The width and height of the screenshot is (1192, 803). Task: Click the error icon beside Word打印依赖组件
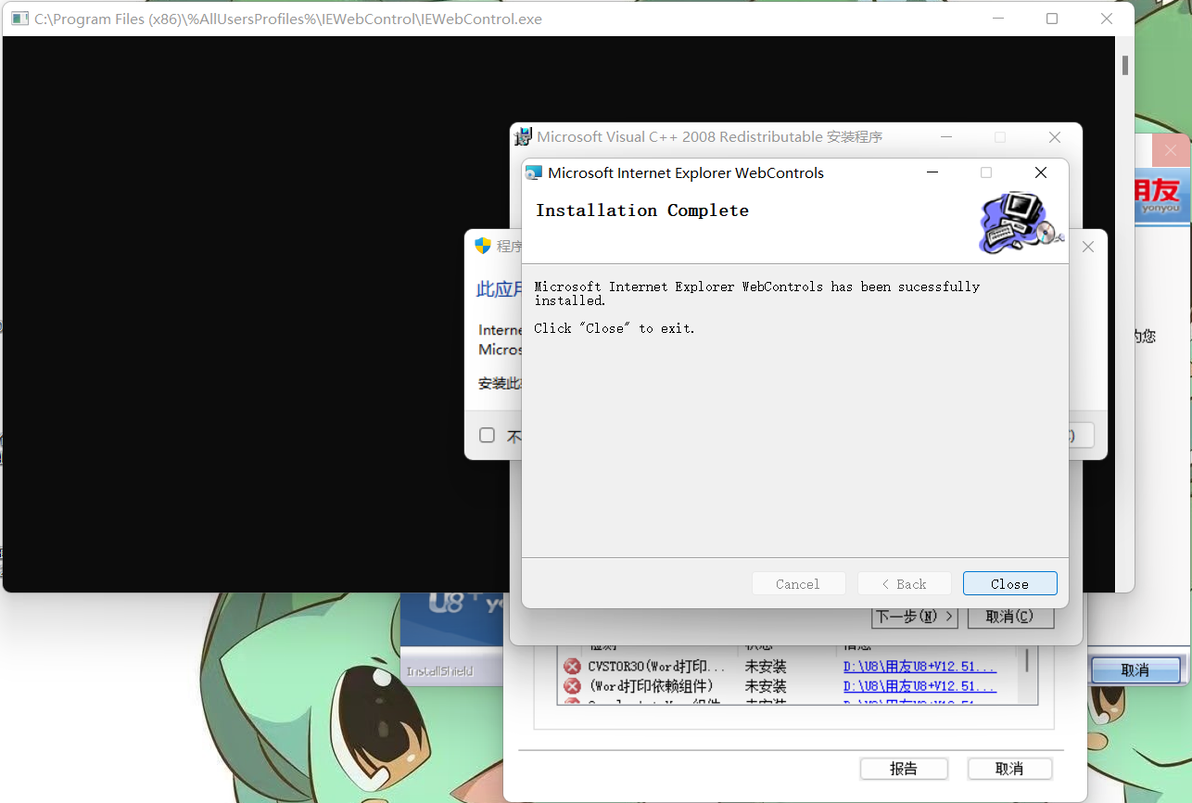point(572,686)
